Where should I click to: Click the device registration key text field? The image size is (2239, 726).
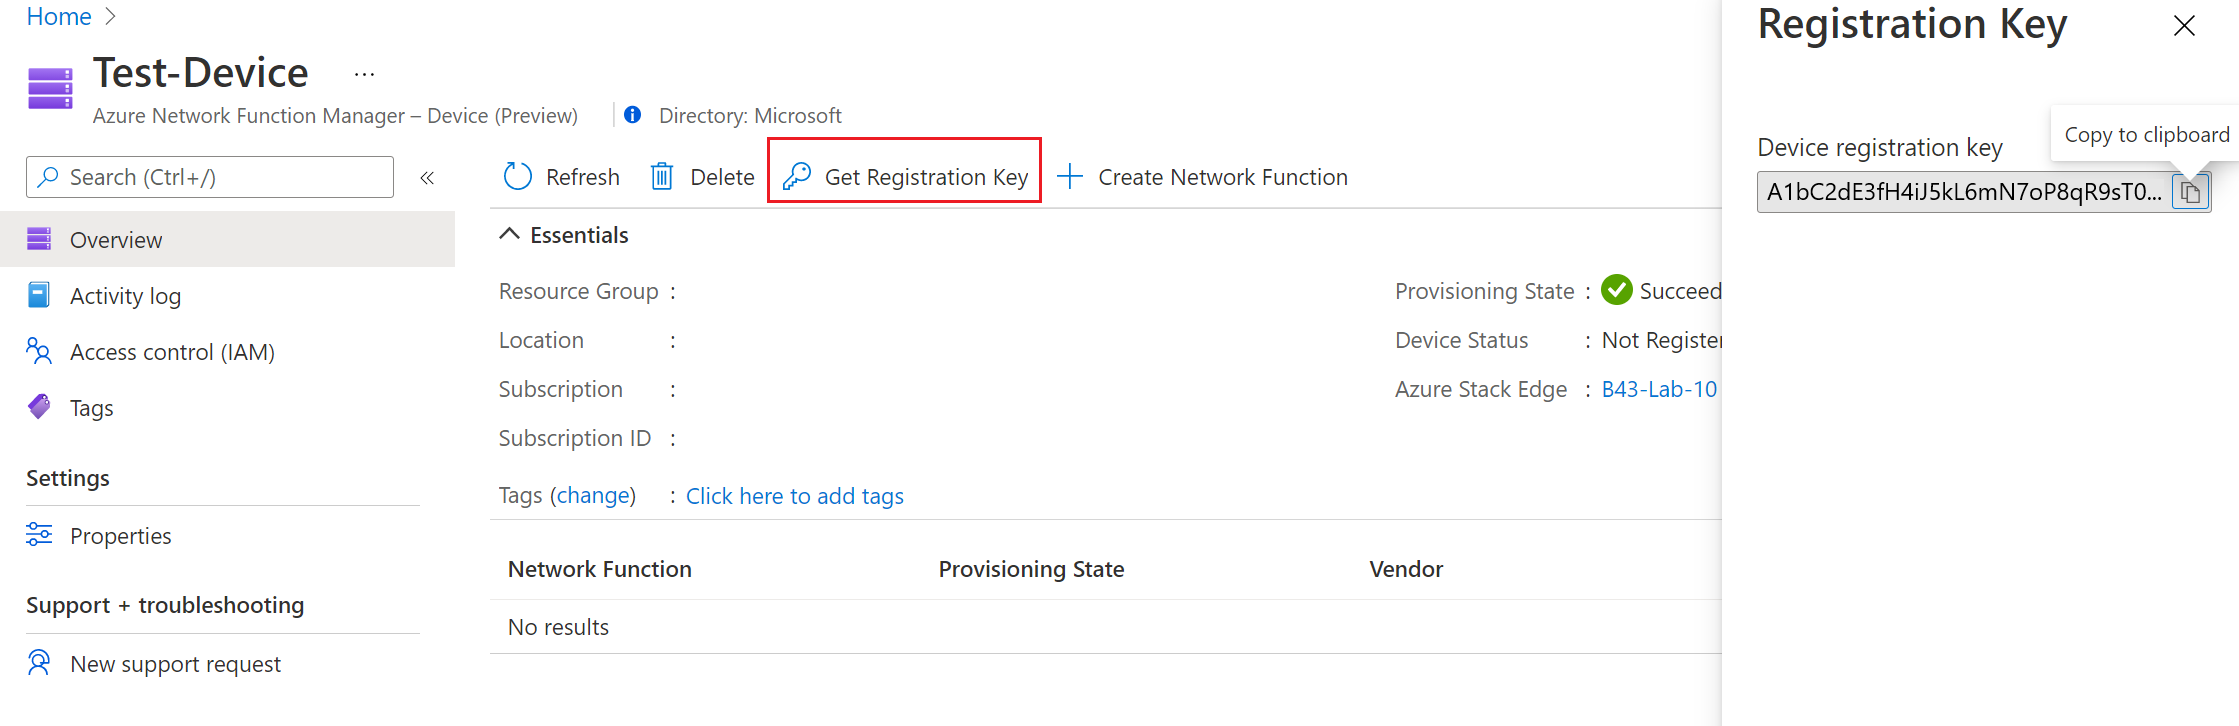tap(1962, 192)
